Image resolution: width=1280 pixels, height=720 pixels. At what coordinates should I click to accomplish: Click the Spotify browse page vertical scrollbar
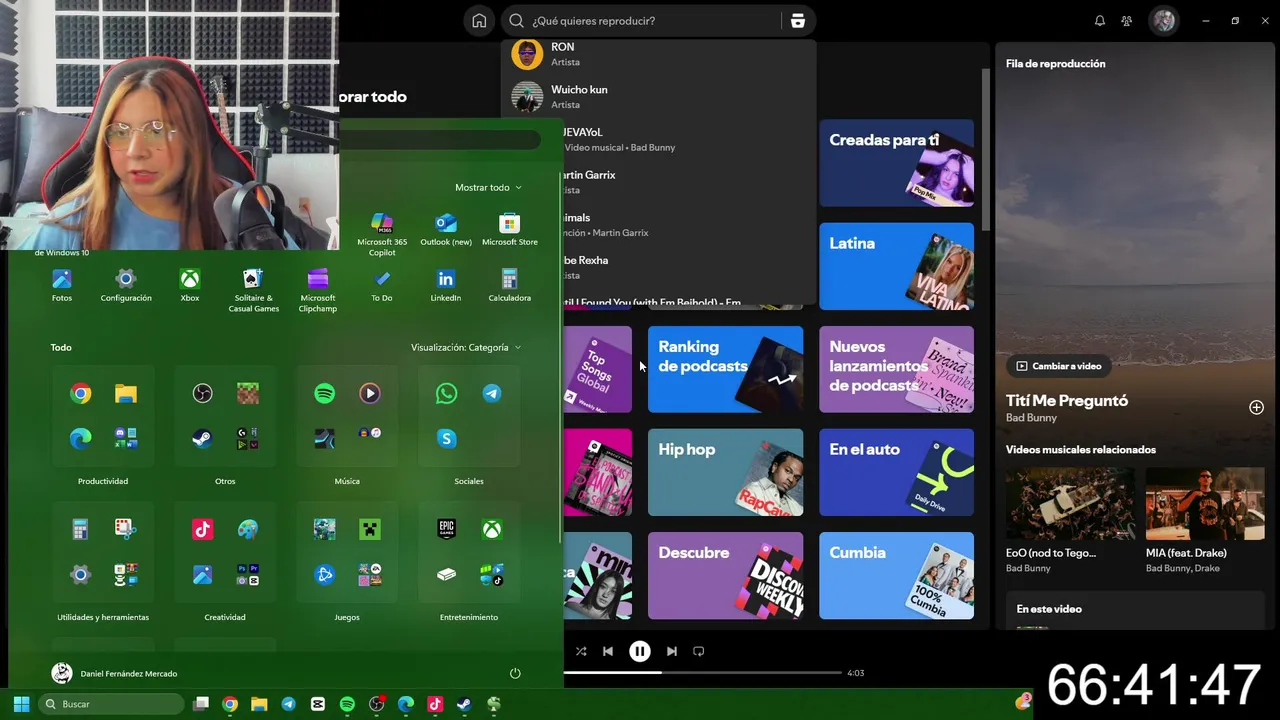(984, 149)
